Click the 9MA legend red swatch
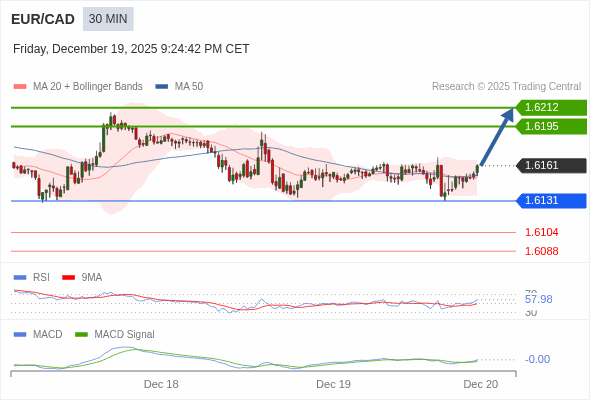590x400 pixels. point(68,278)
